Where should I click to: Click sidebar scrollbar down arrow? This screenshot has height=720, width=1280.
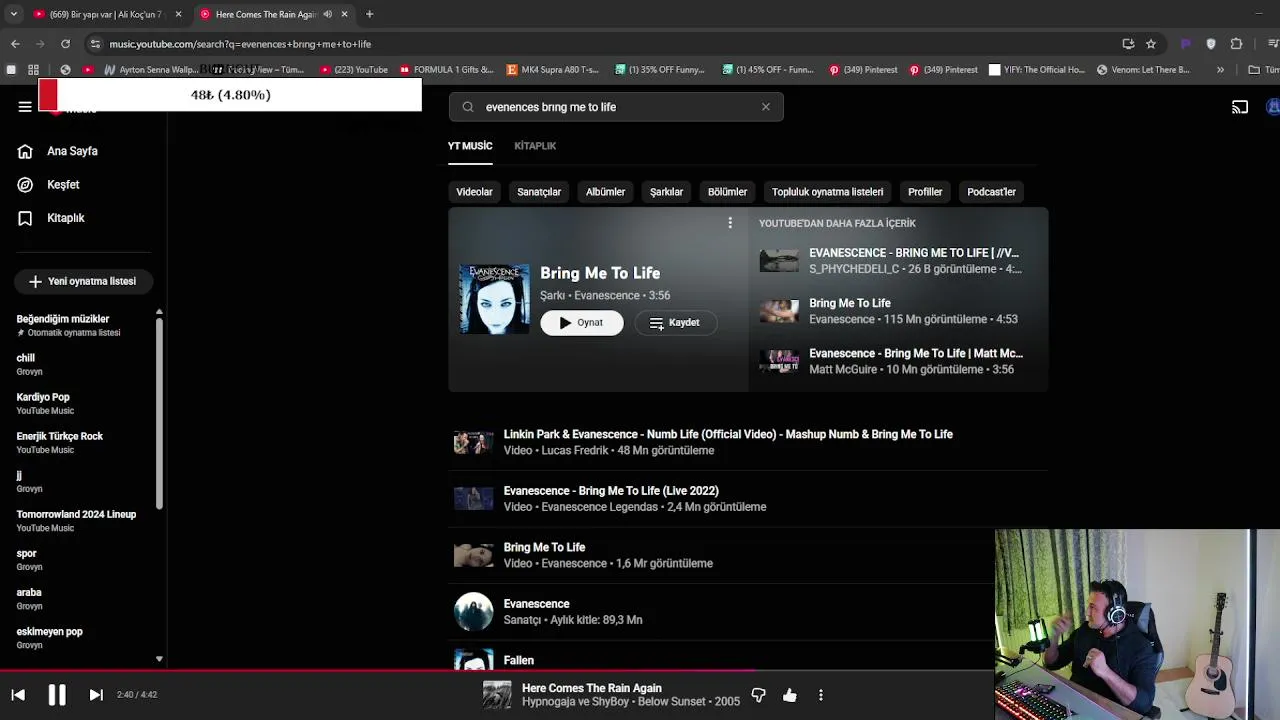(159, 660)
